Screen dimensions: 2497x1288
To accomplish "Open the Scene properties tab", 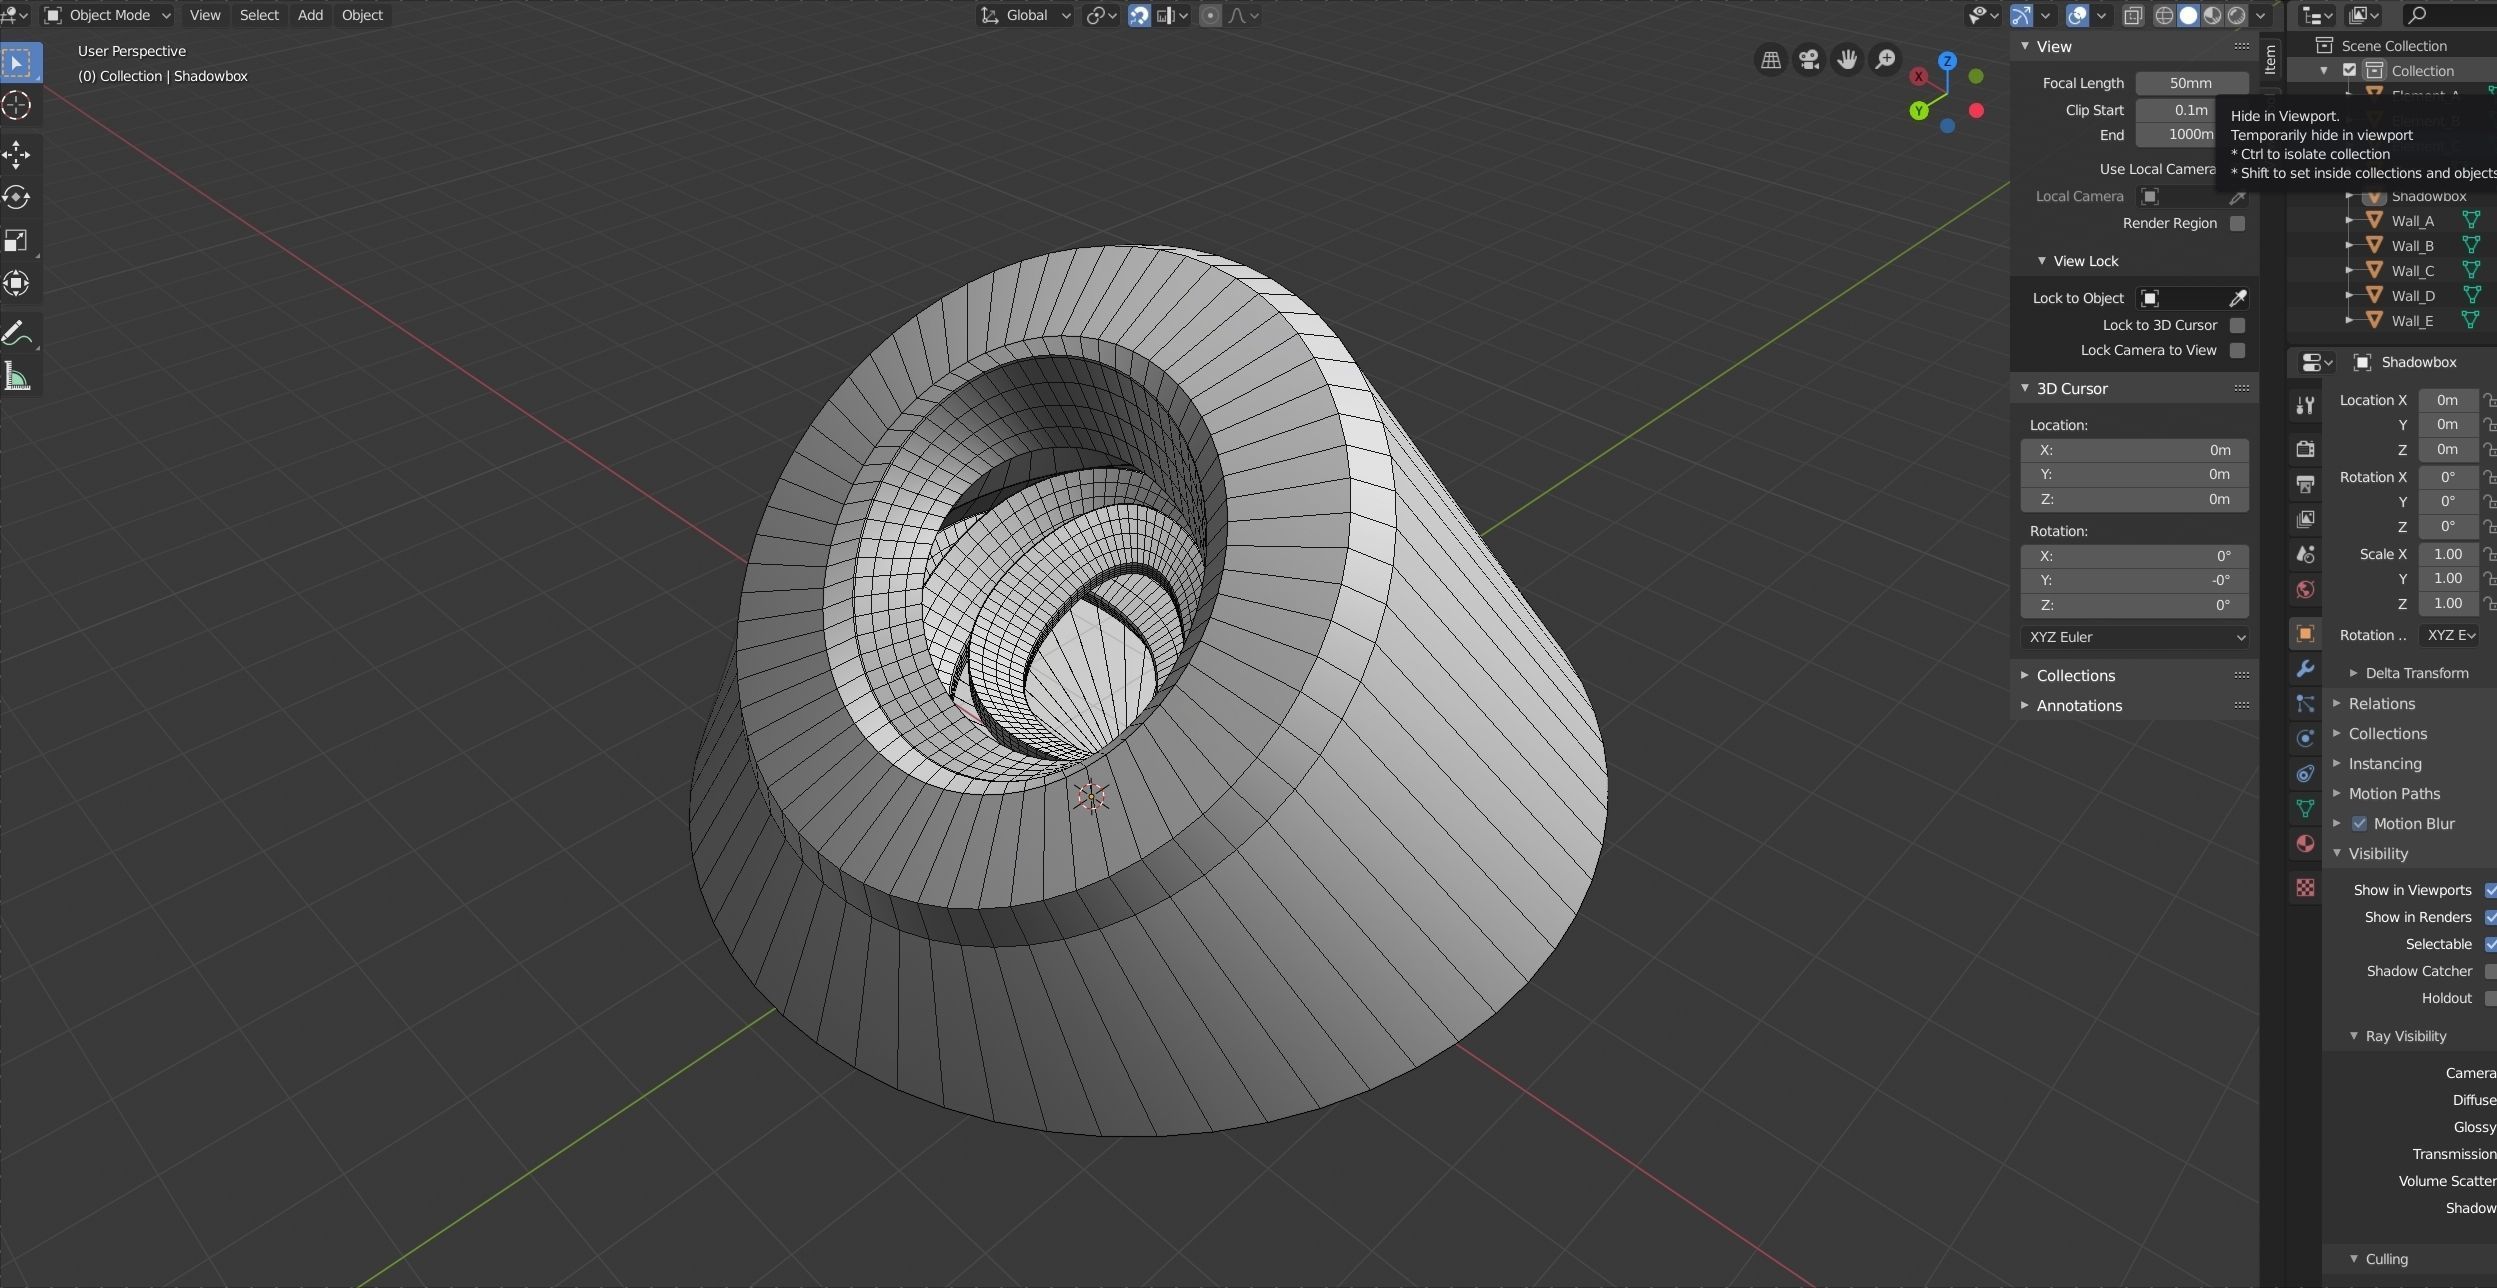I will (x=2305, y=554).
